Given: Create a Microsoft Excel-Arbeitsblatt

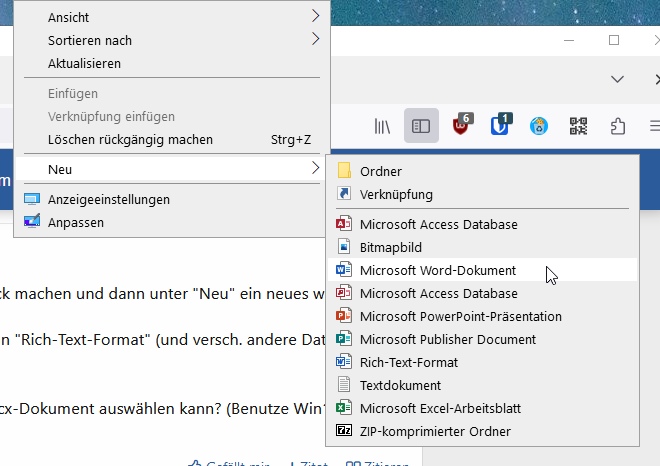Looking at the screenshot, I should tap(482, 408).
